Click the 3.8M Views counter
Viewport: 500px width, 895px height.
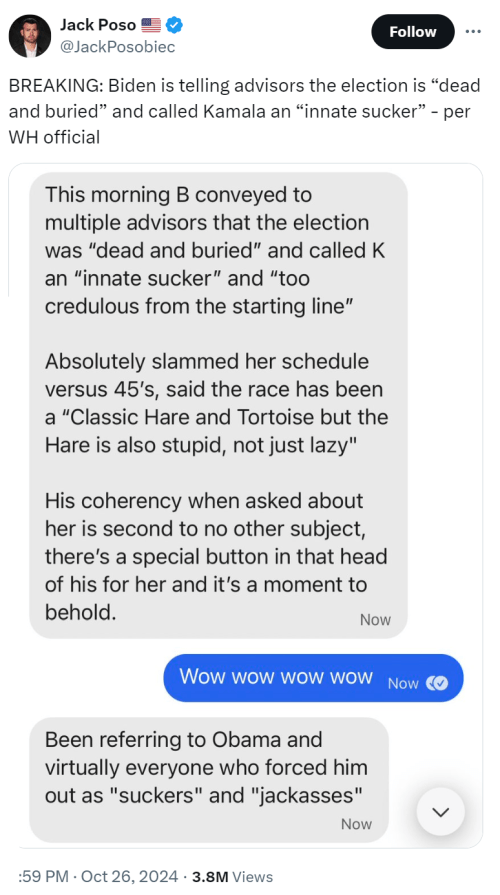(232, 876)
